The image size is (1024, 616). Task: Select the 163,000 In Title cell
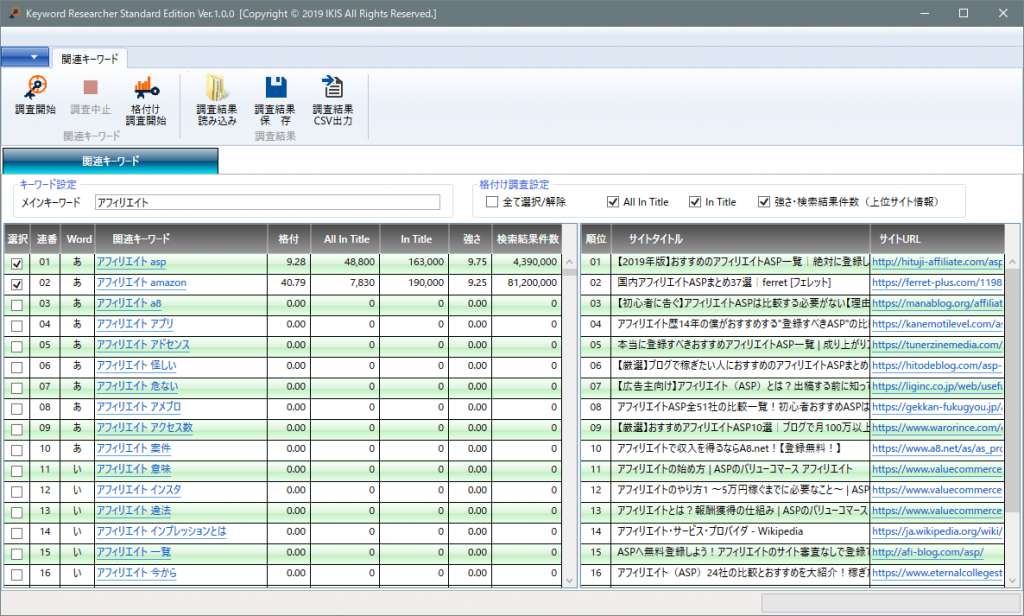[415, 263]
